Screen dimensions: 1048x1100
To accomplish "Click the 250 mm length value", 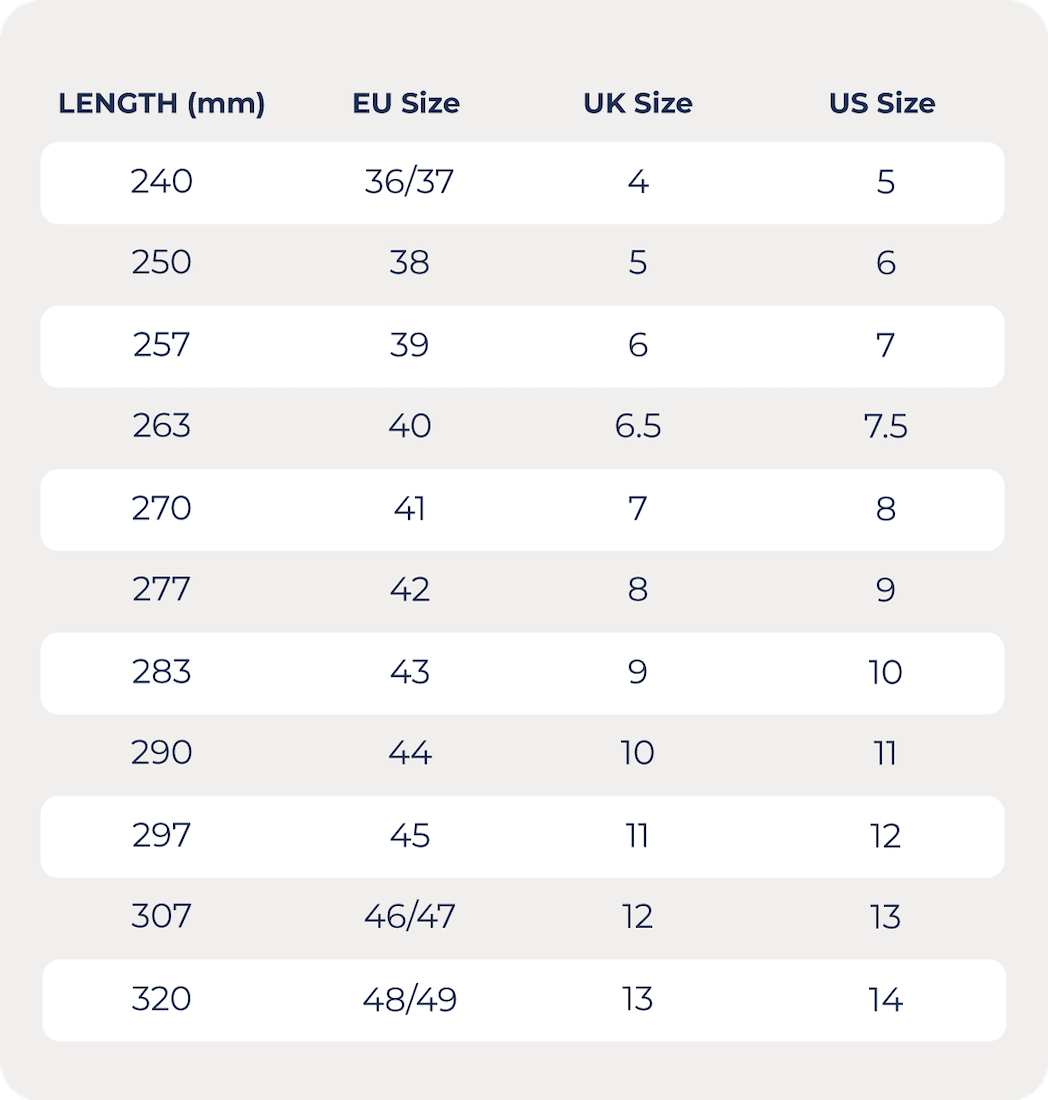I will [x=161, y=263].
